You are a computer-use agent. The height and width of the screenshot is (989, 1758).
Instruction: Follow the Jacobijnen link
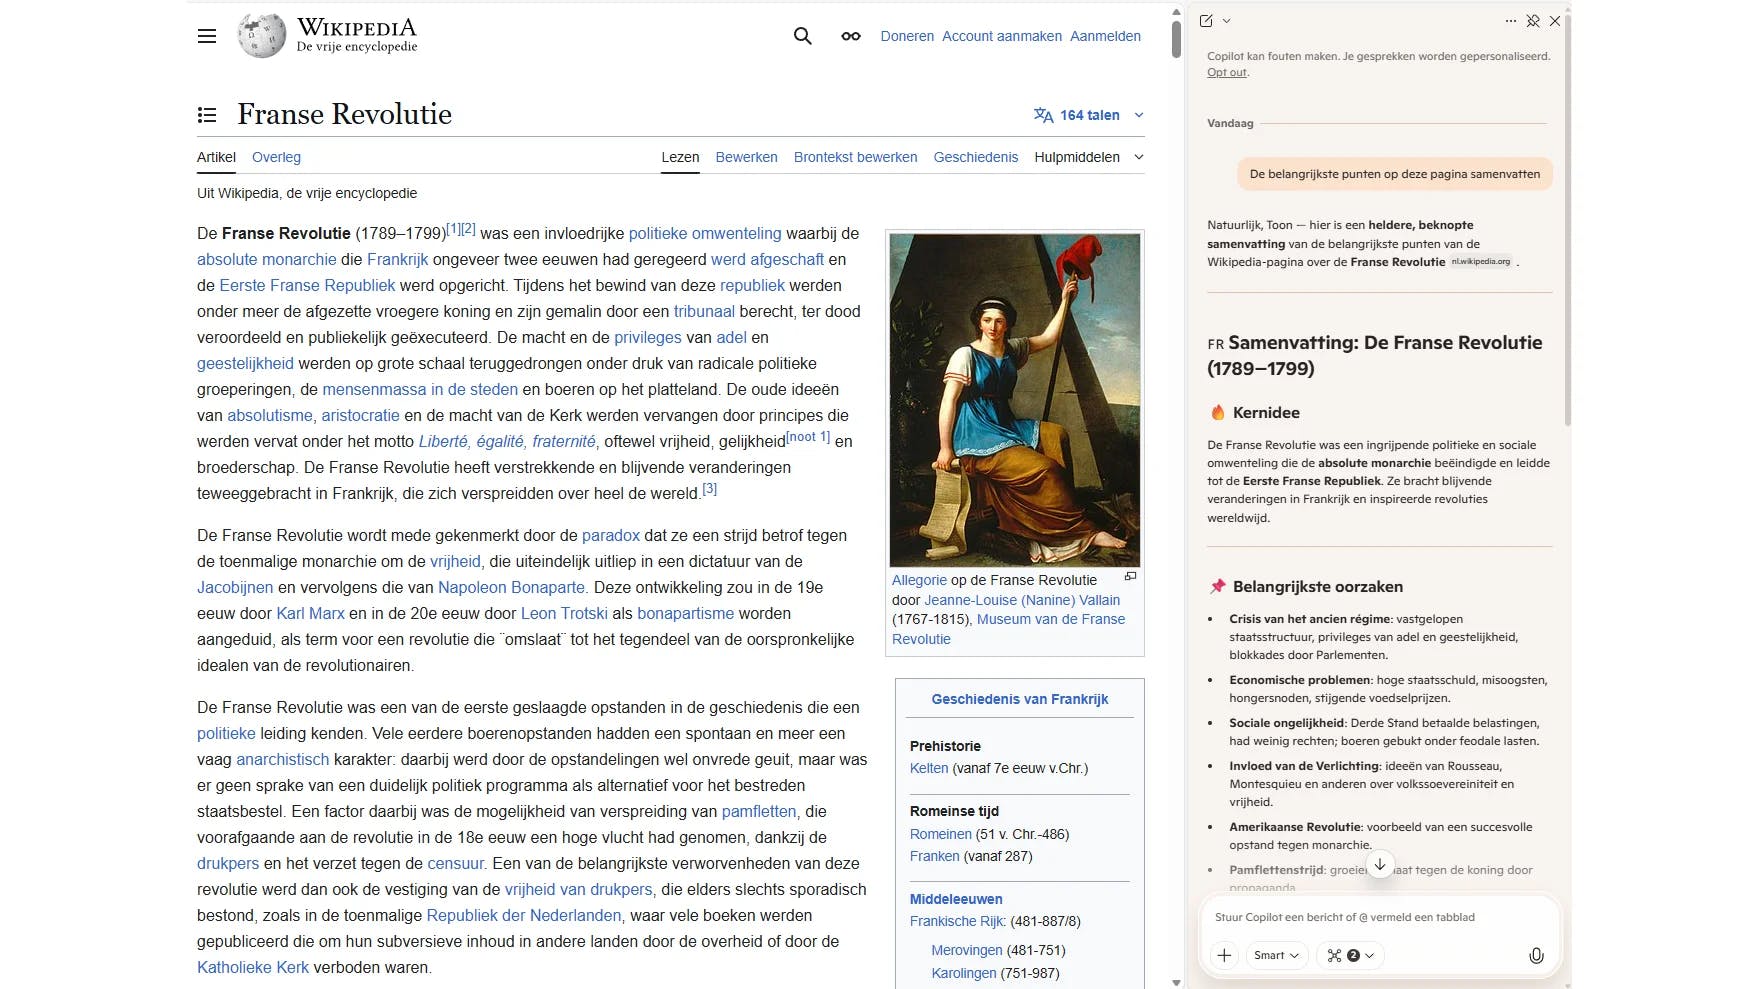click(x=235, y=587)
